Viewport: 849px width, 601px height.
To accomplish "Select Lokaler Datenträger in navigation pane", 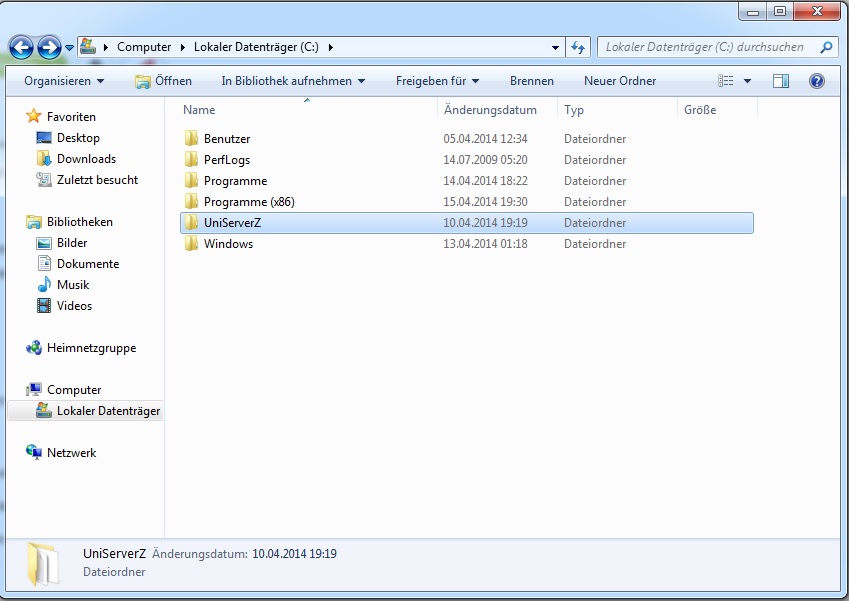I will 108,411.
